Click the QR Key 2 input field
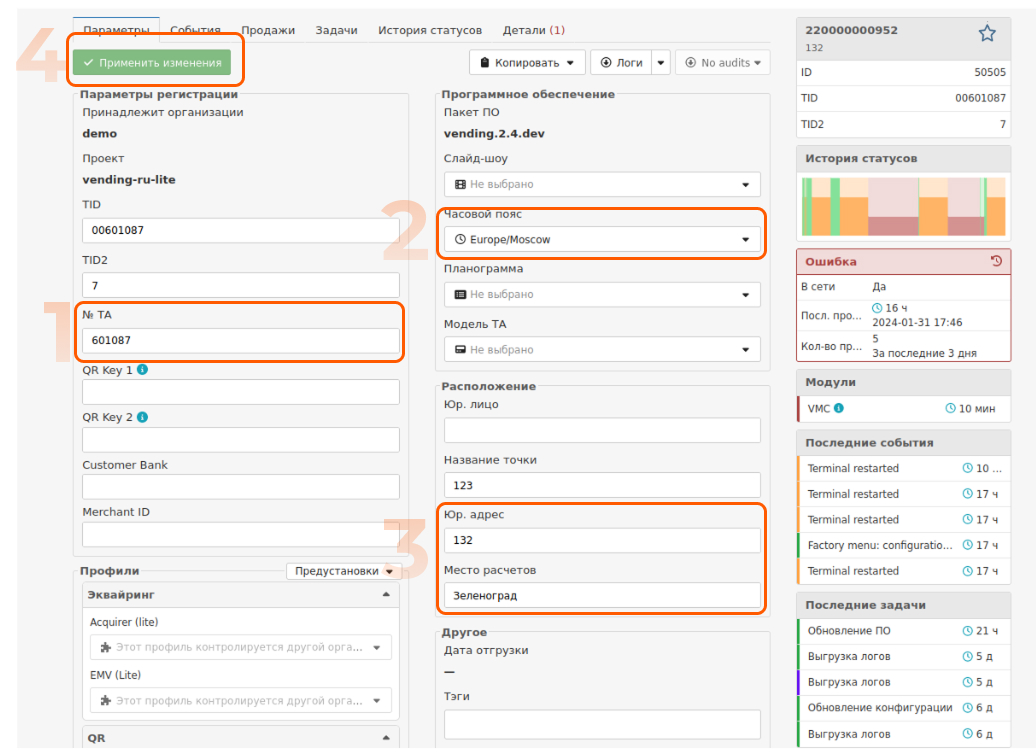Screen dimensions: 1036x756 coord(240,439)
